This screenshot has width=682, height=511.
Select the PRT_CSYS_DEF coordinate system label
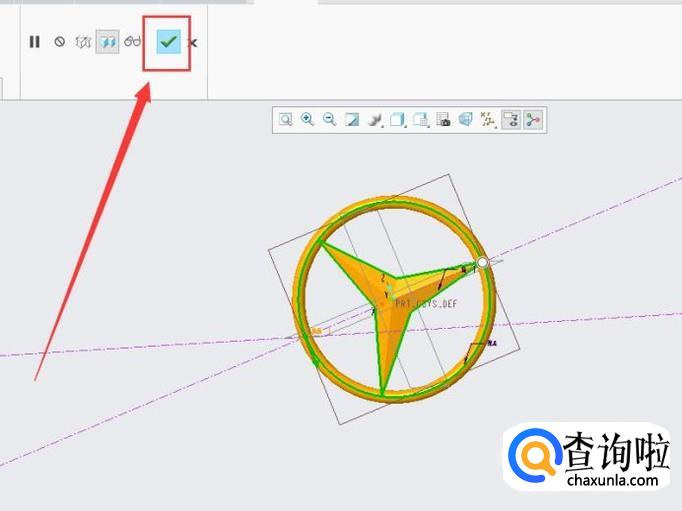coord(426,304)
